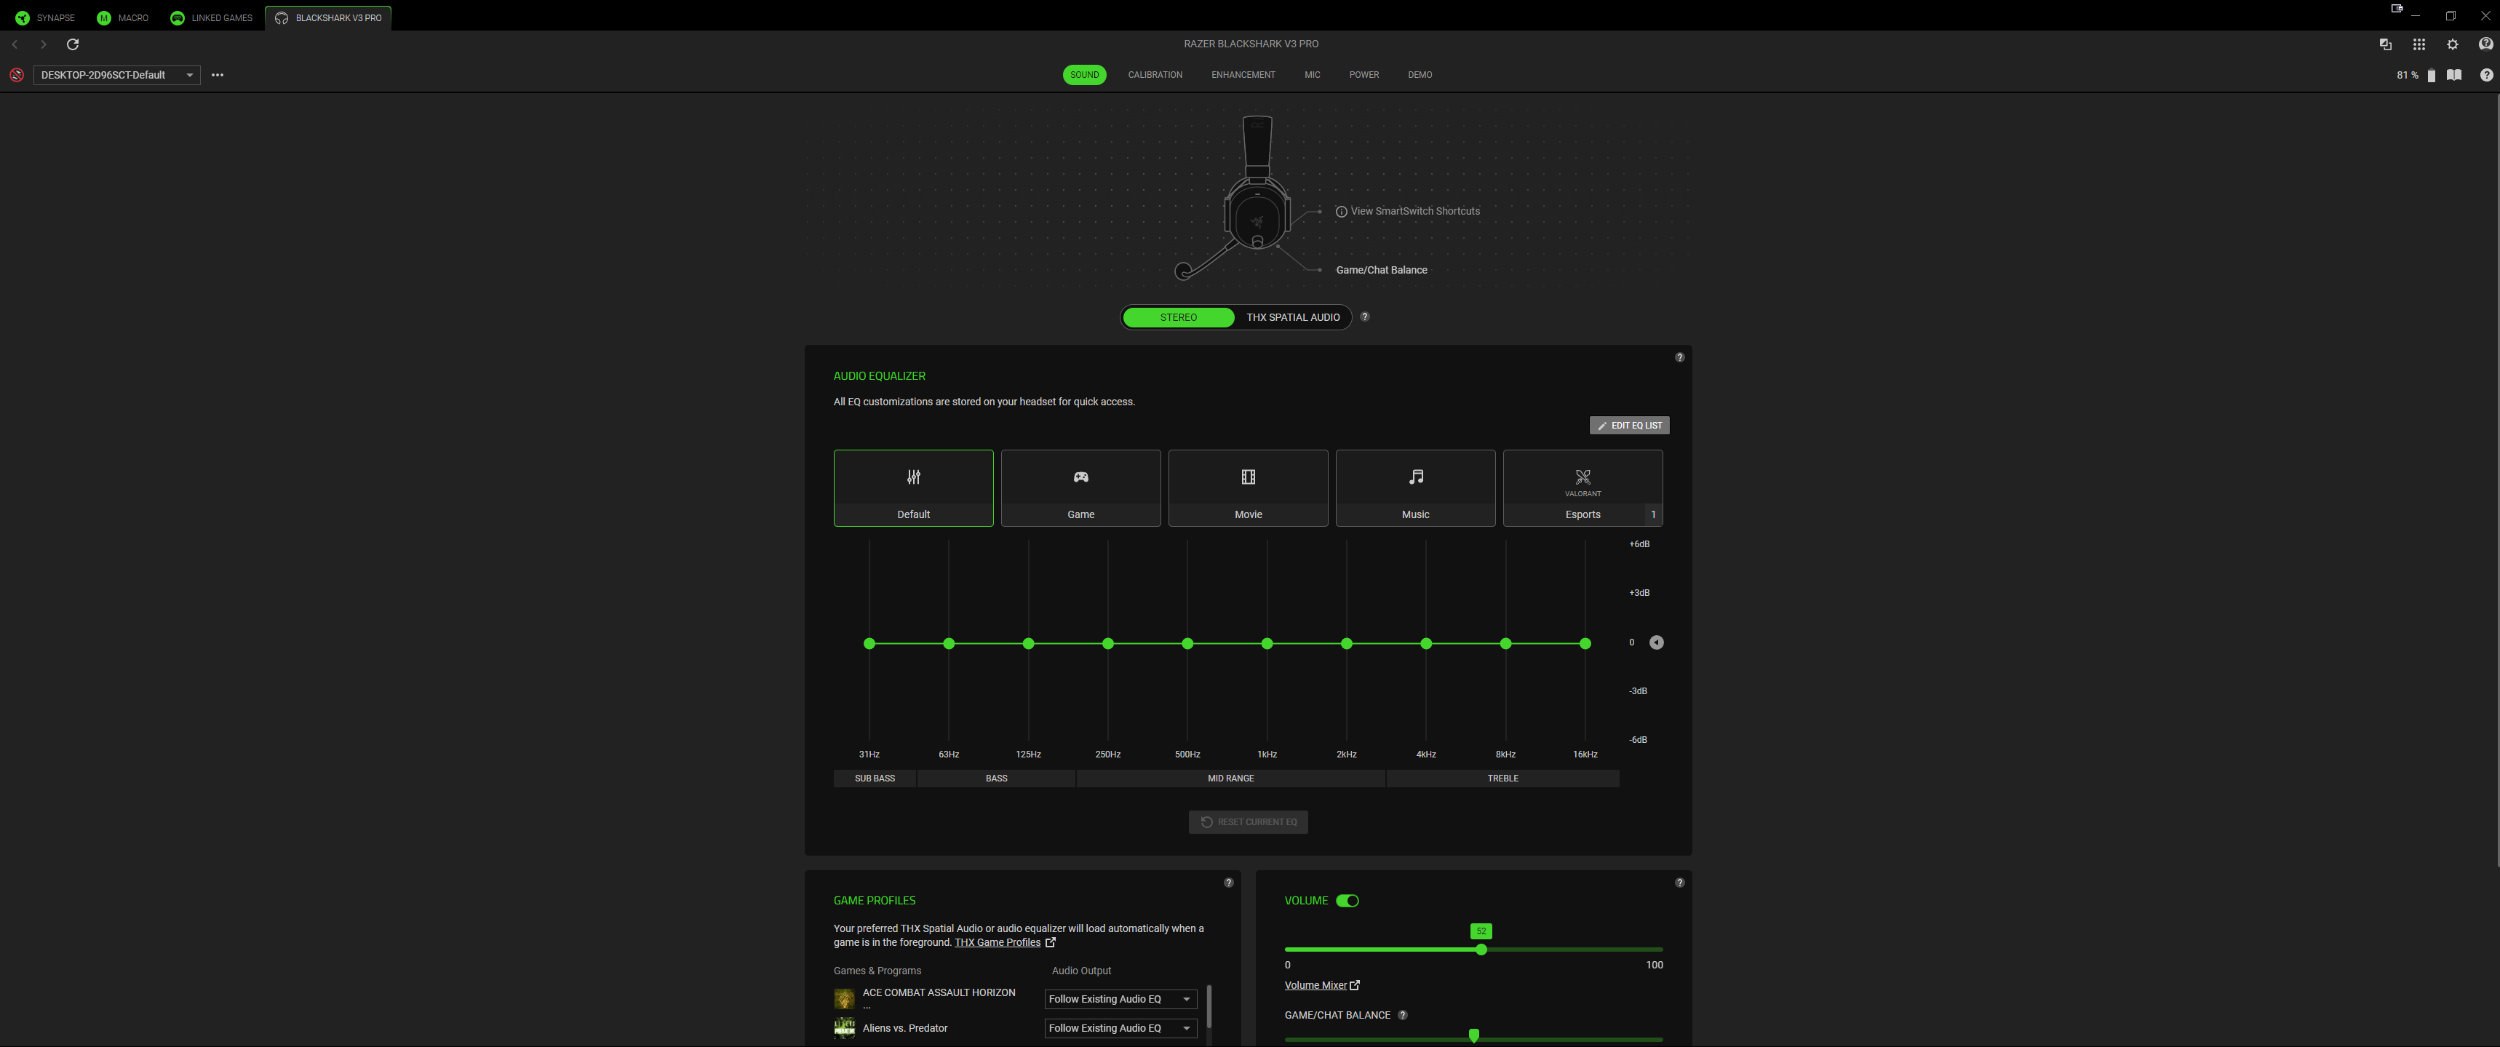The height and width of the screenshot is (1047, 2500).
Task: Click the help icon right of the book icon
Action: (2487, 75)
